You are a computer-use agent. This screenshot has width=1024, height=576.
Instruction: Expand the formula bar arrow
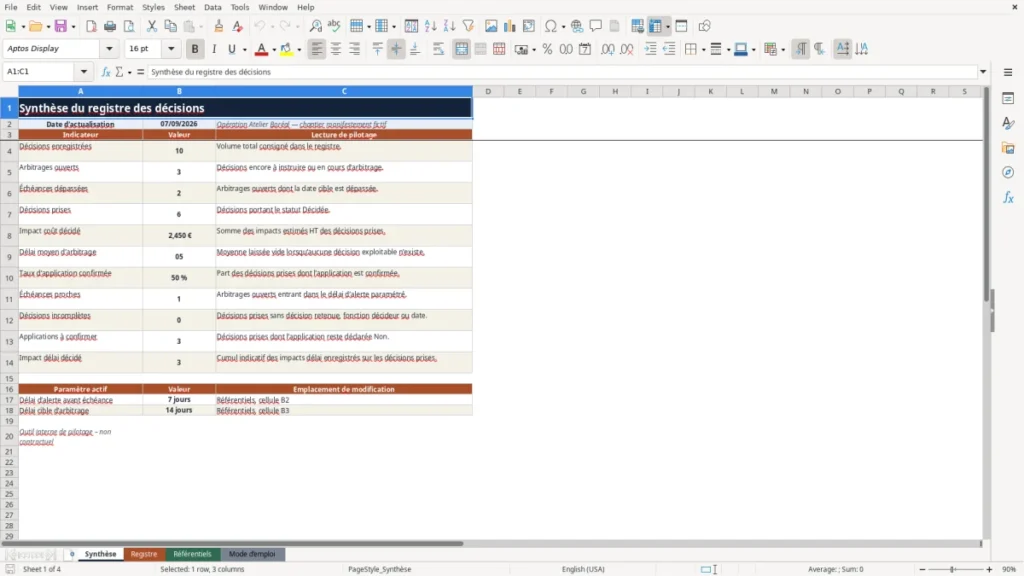983,72
